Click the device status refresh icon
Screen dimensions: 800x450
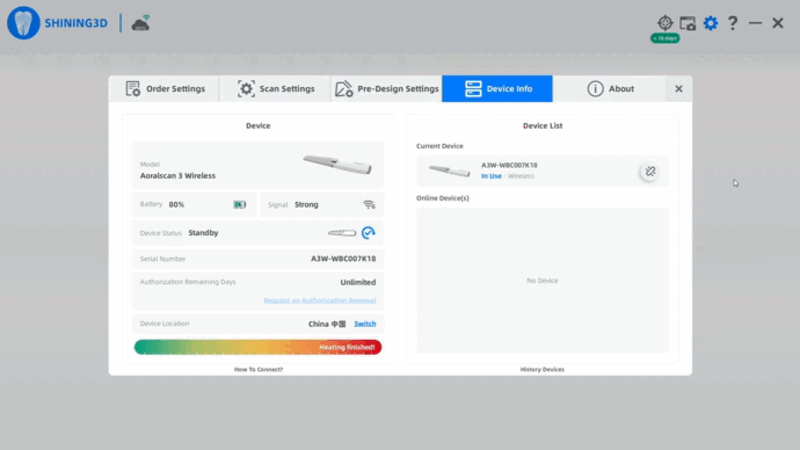tap(368, 233)
